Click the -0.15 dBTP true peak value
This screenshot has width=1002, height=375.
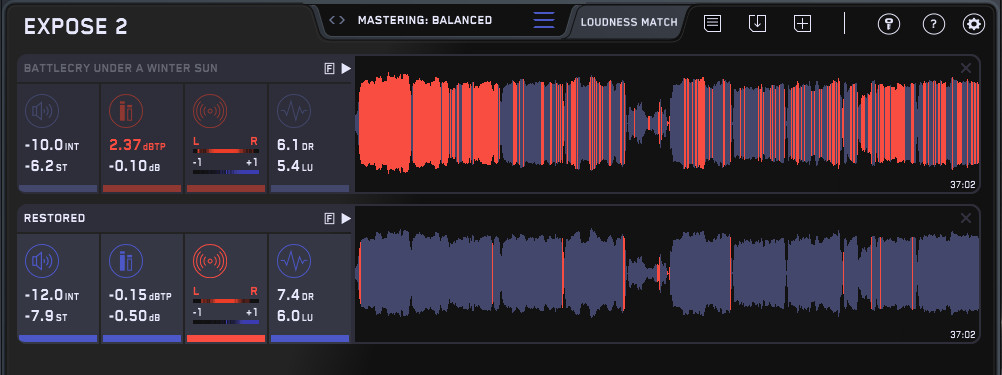tap(140, 296)
